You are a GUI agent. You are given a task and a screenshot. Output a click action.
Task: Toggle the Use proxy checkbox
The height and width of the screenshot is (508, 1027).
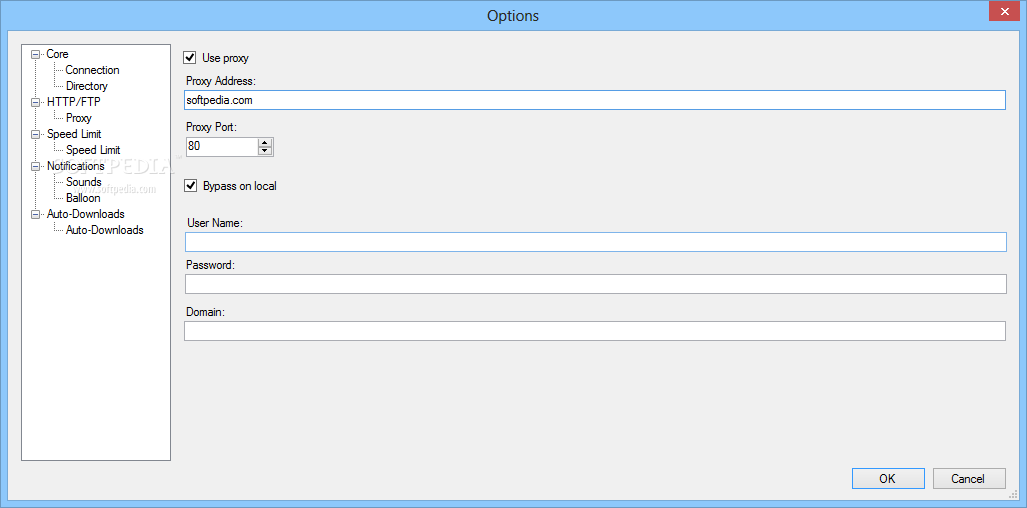click(191, 59)
